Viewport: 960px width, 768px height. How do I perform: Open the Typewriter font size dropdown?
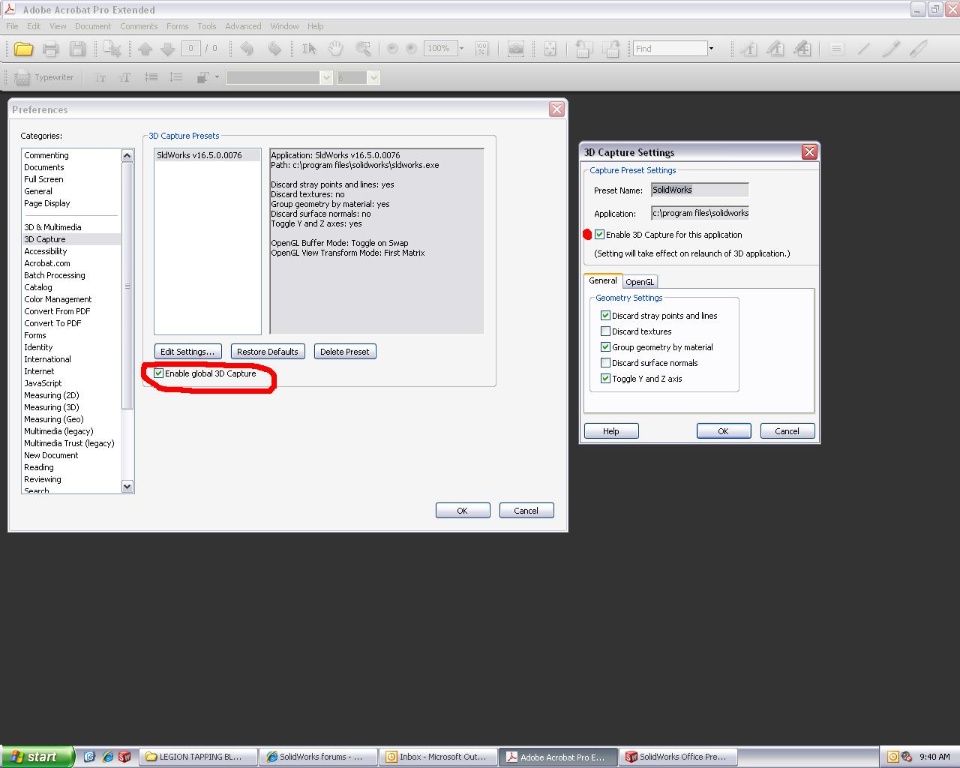click(373, 78)
